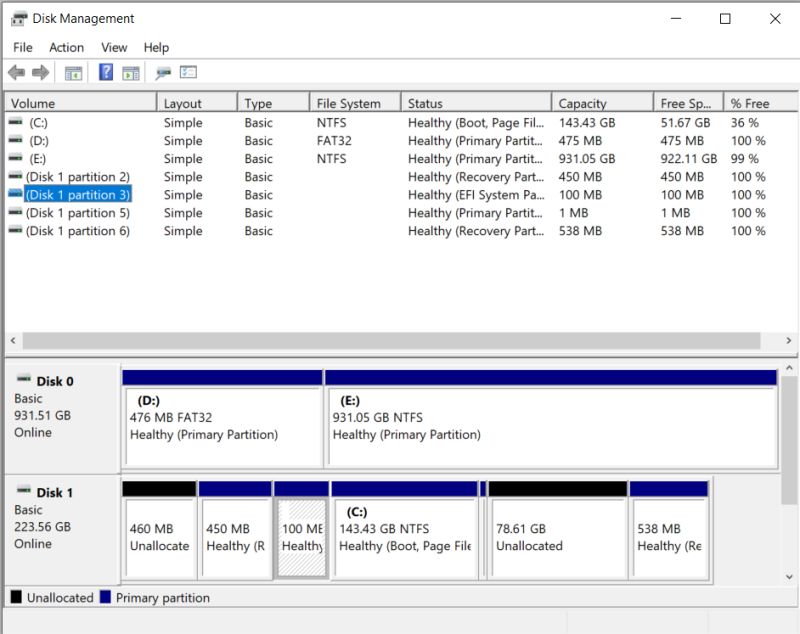Sort volumes by the Capacity column
The width and height of the screenshot is (800, 634).
point(600,101)
